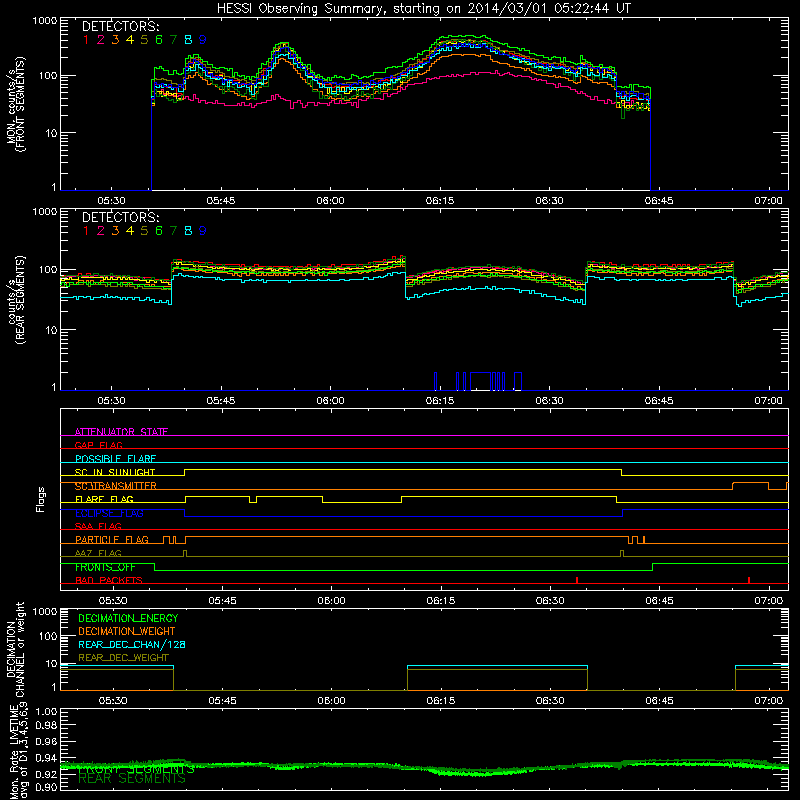
Task: Click the 0.94 livetime axis value
Action: tap(46, 758)
